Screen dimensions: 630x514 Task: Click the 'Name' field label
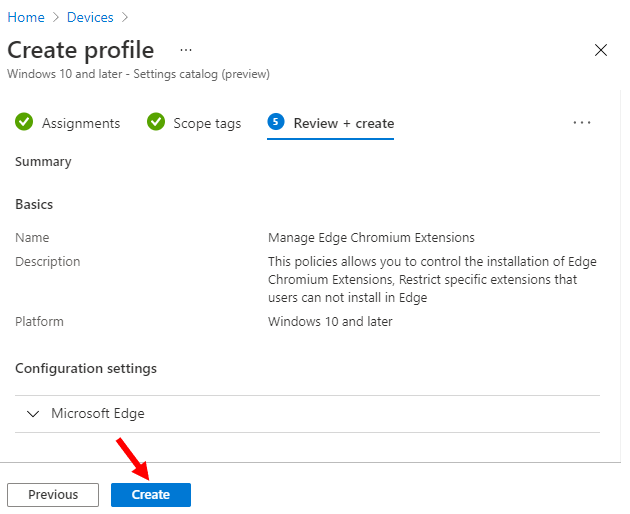[x=32, y=238]
